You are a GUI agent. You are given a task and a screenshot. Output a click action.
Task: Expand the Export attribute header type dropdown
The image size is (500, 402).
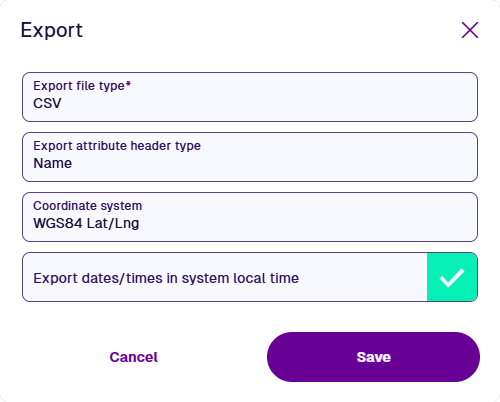(x=250, y=157)
